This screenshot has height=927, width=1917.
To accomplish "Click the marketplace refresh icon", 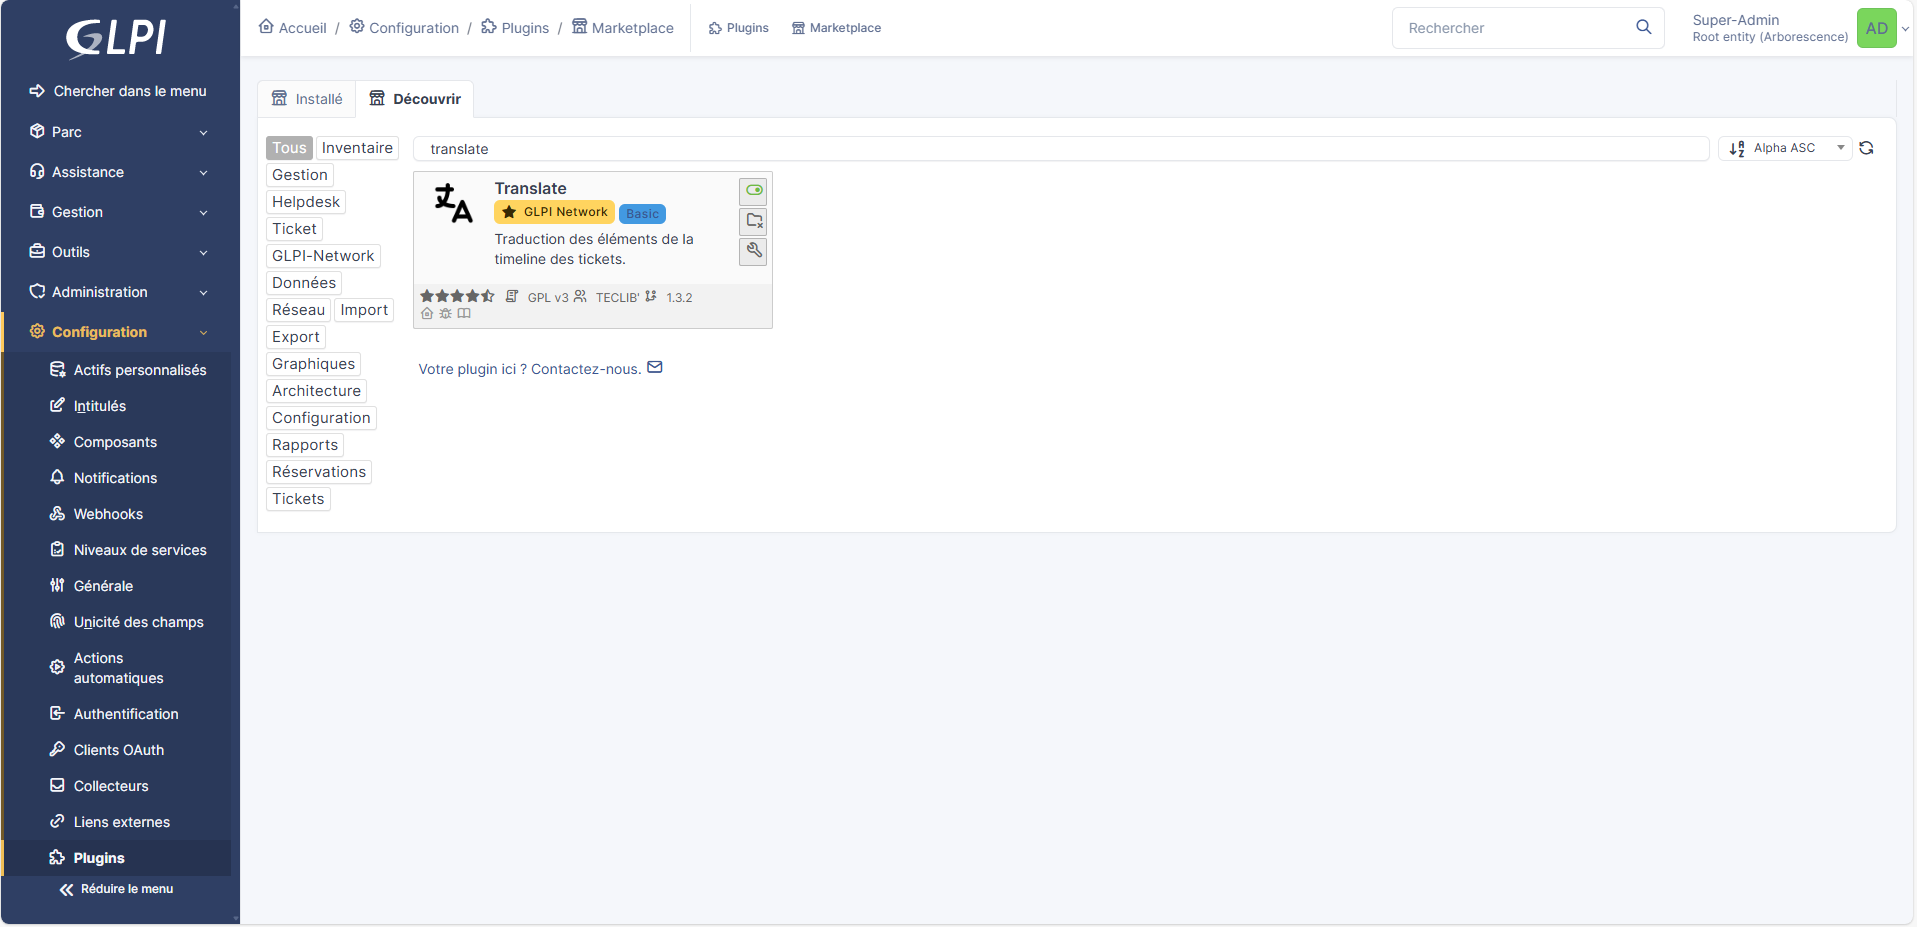I will 1866,148.
